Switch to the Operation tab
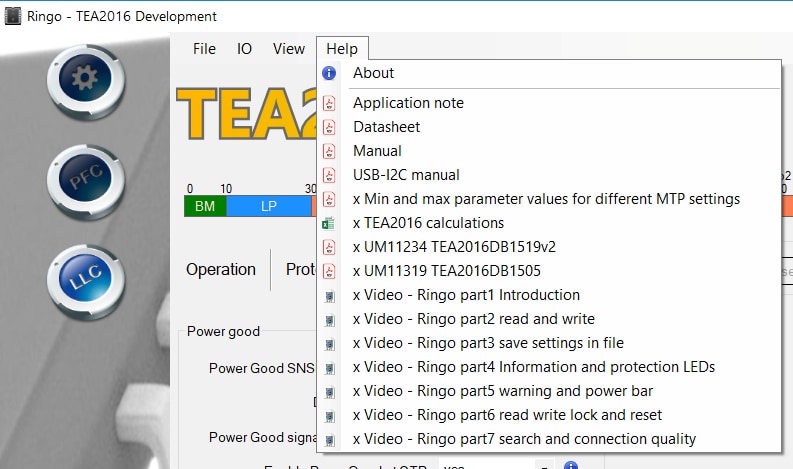 221,269
